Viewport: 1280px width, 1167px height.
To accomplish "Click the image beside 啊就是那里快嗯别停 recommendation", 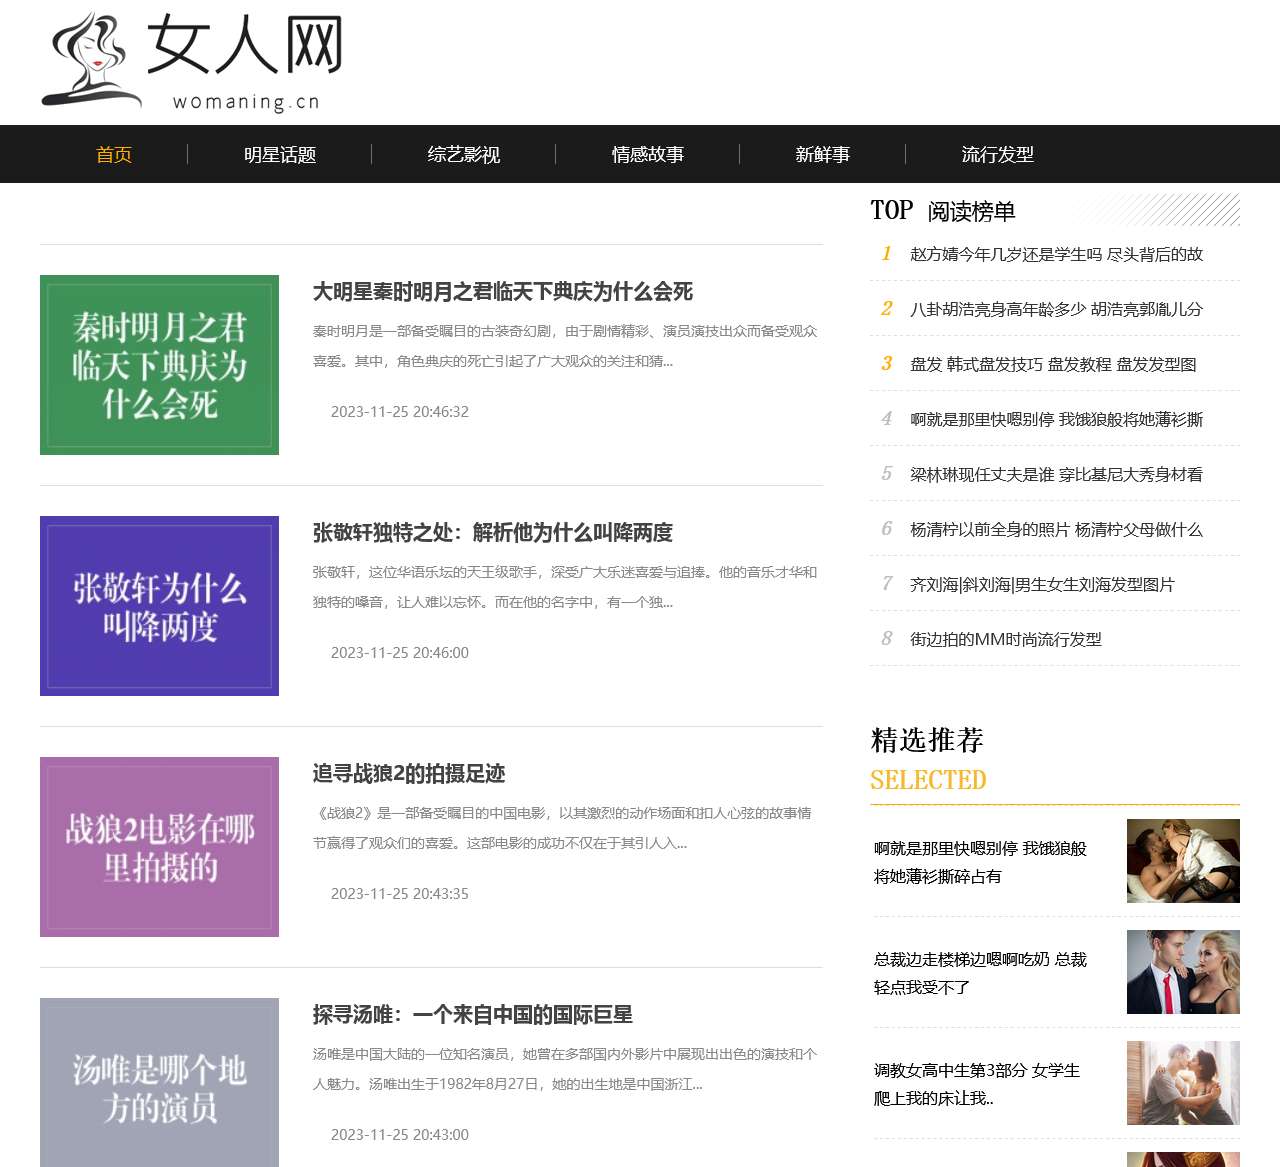I will tap(1183, 861).
